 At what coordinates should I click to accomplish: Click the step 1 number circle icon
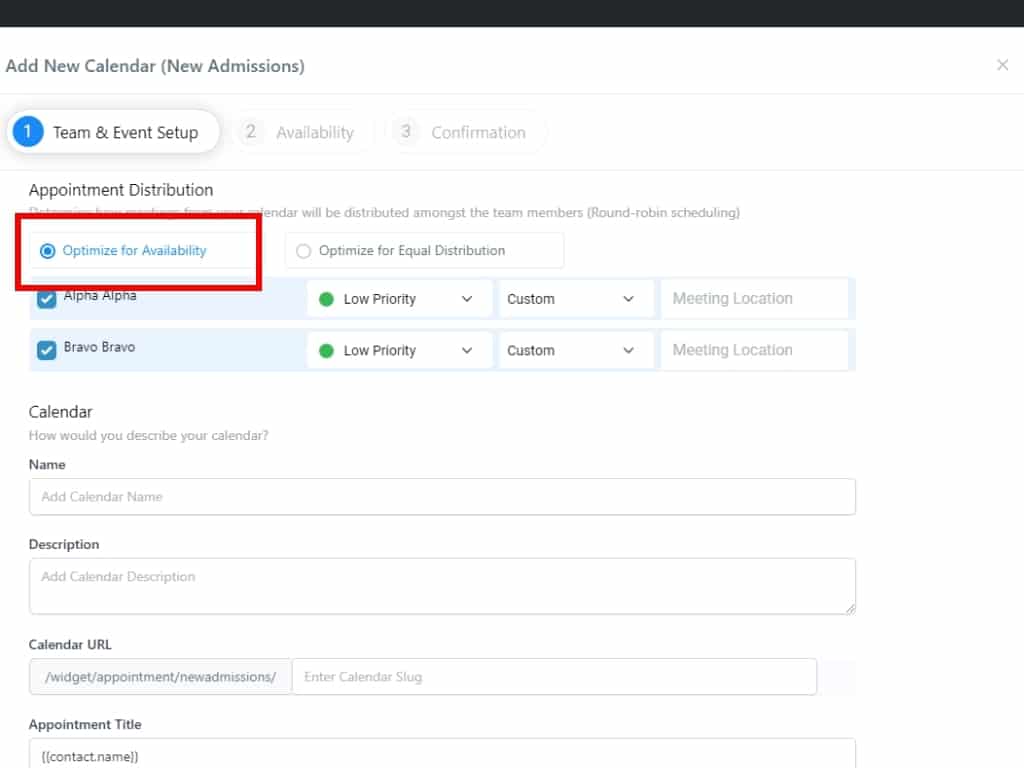[28, 132]
